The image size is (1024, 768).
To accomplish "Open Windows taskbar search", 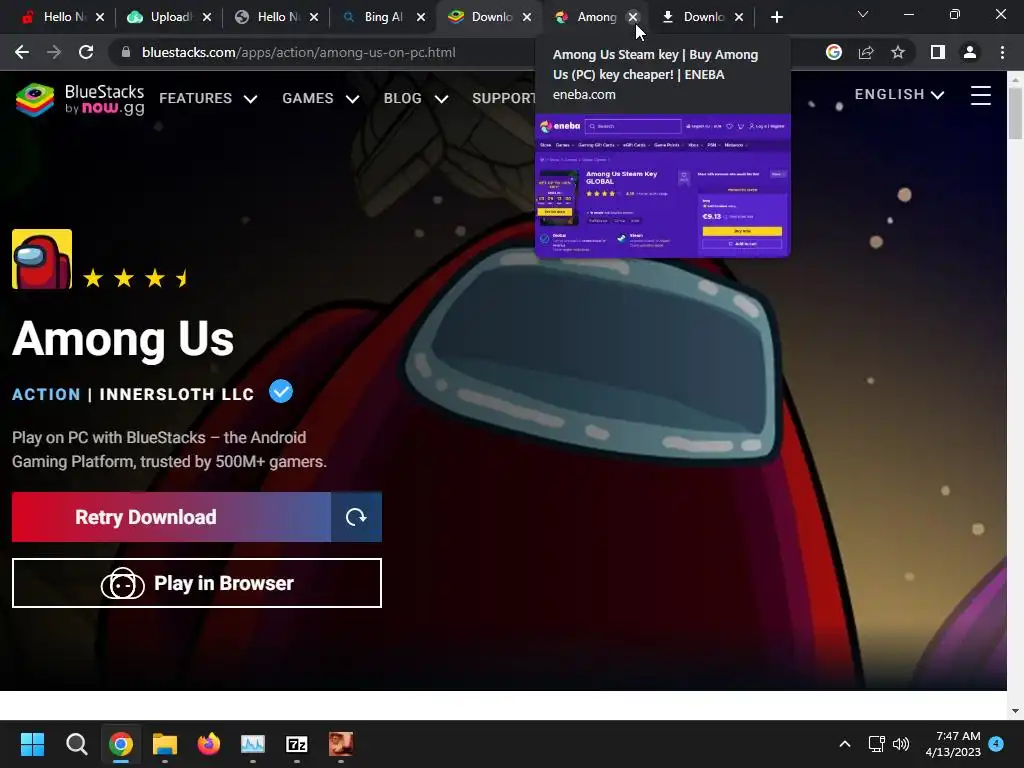I will coord(76,744).
